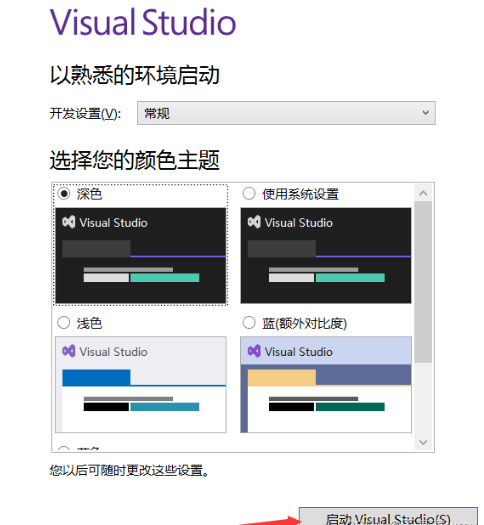Click the 深色 theme label text
The image size is (484, 525).
coord(89,194)
